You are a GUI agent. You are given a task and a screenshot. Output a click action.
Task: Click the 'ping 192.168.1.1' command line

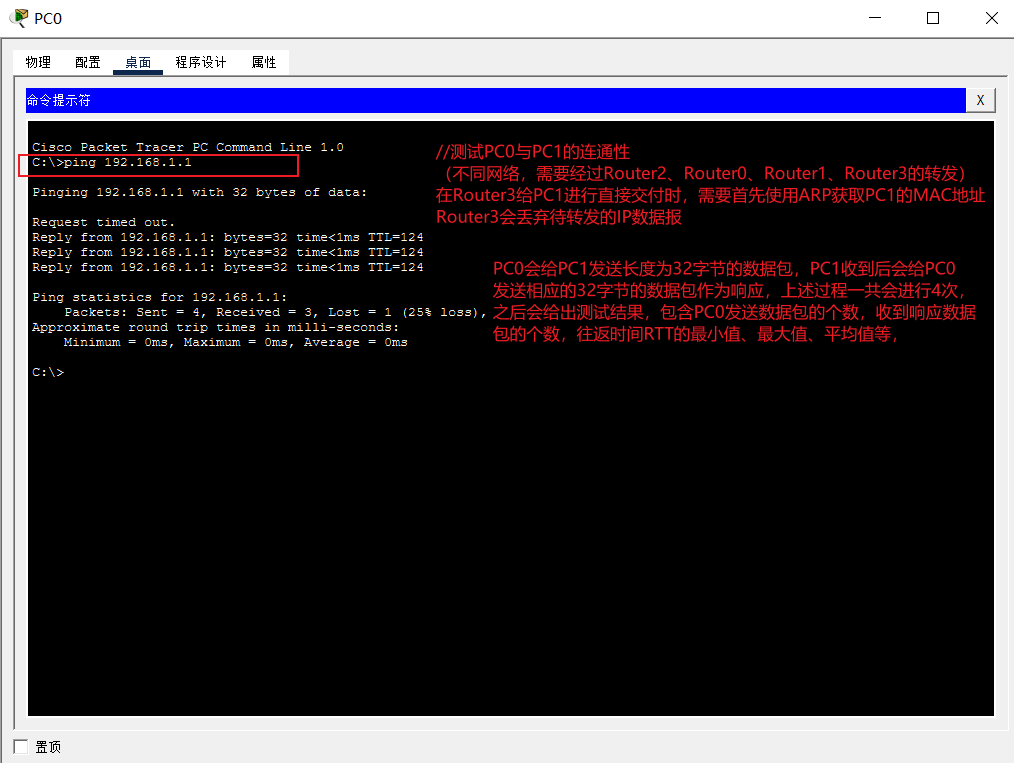click(112, 162)
